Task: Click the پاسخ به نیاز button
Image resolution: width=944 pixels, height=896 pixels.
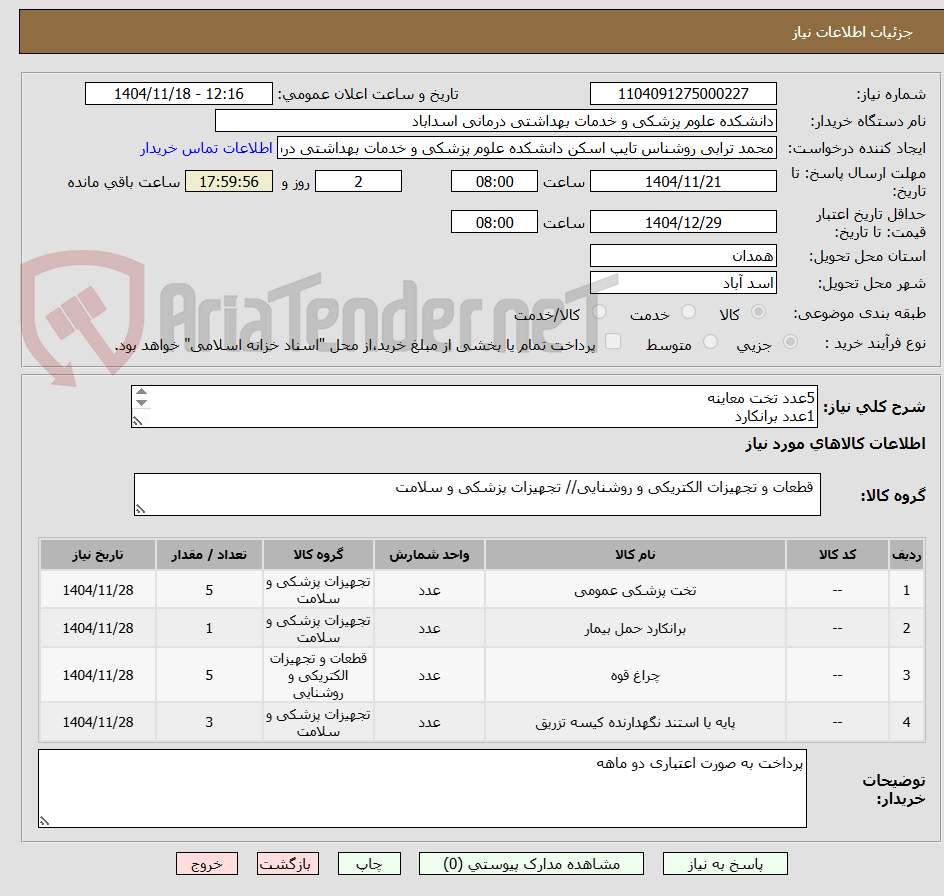Action: click(725, 863)
